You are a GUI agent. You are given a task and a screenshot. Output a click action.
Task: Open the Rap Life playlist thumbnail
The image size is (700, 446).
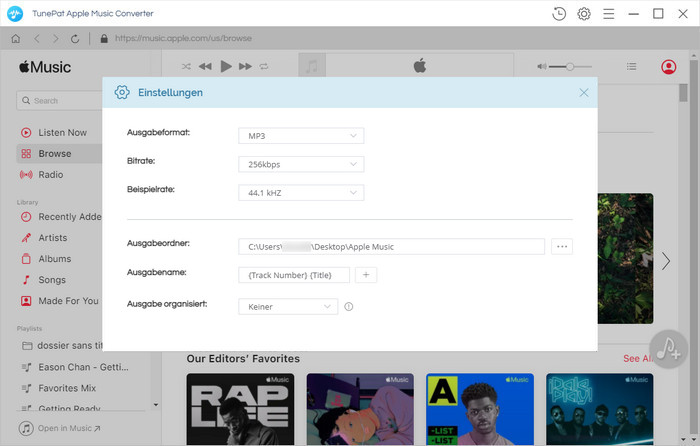[240, 409]
